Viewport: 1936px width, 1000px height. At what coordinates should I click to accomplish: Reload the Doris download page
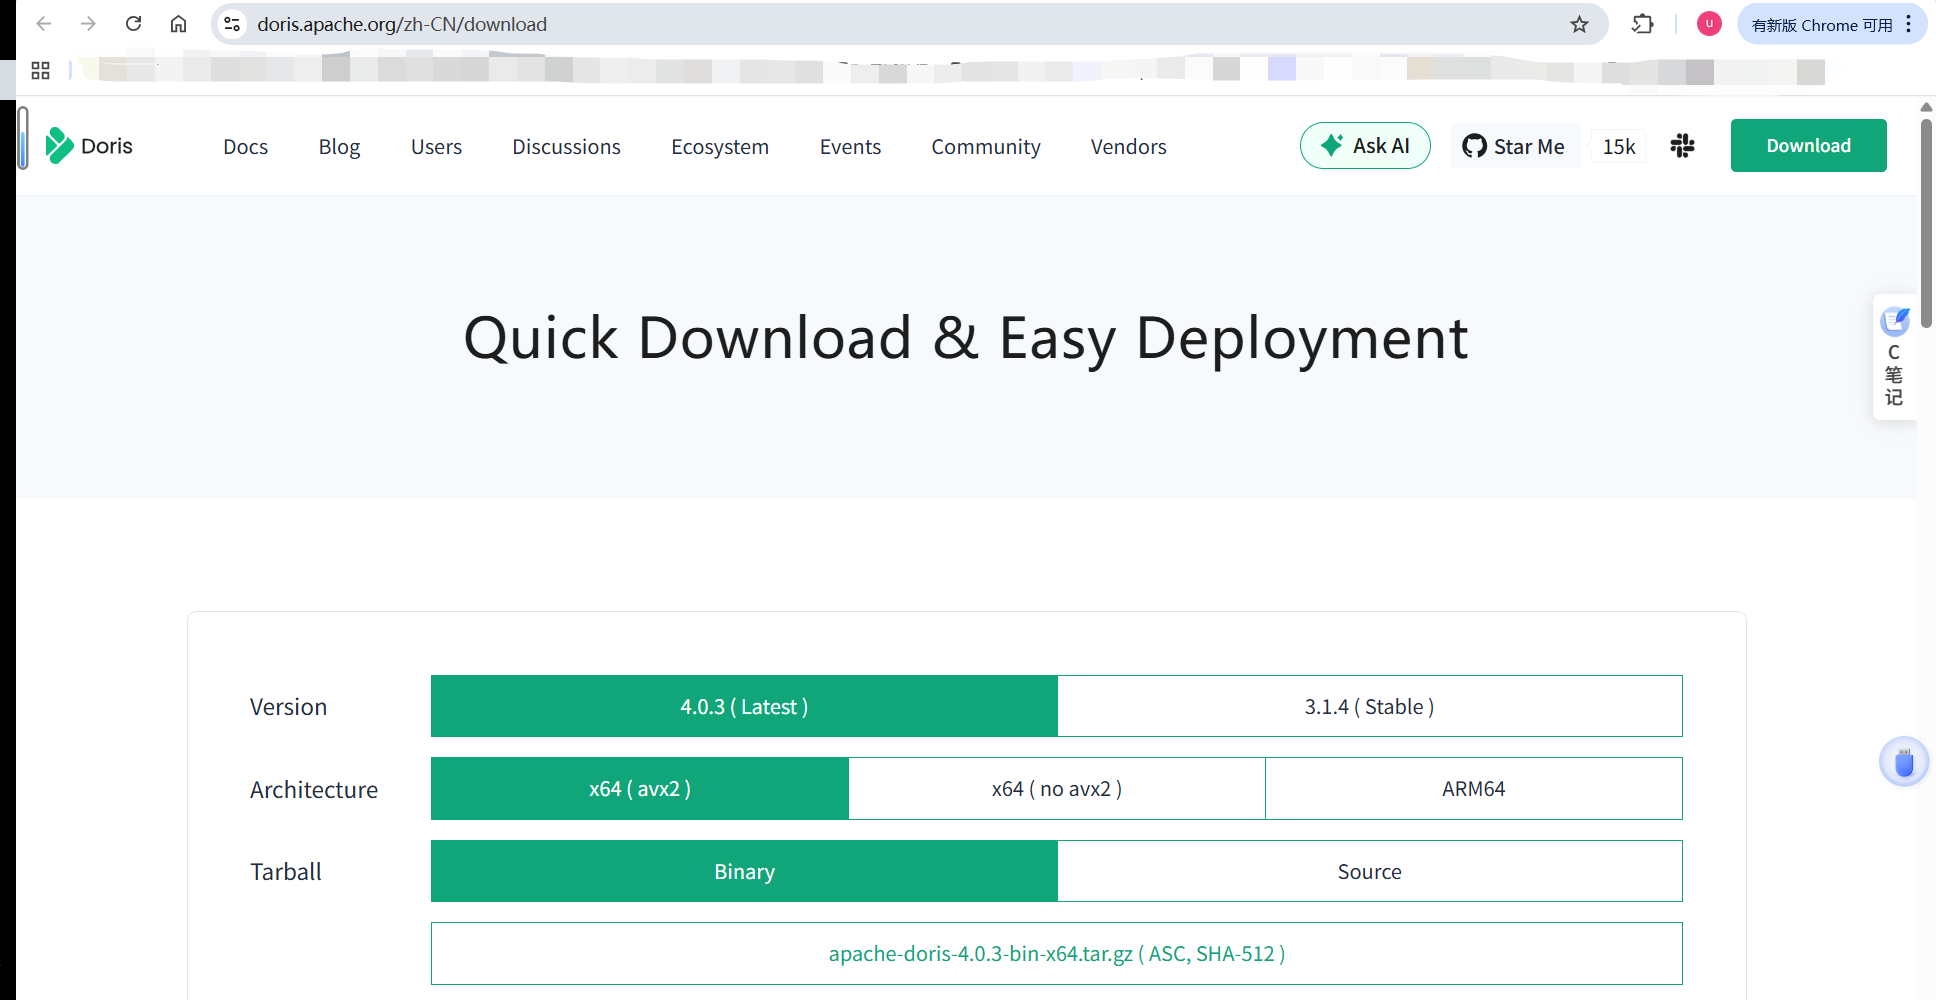click(x=134, y=24)
